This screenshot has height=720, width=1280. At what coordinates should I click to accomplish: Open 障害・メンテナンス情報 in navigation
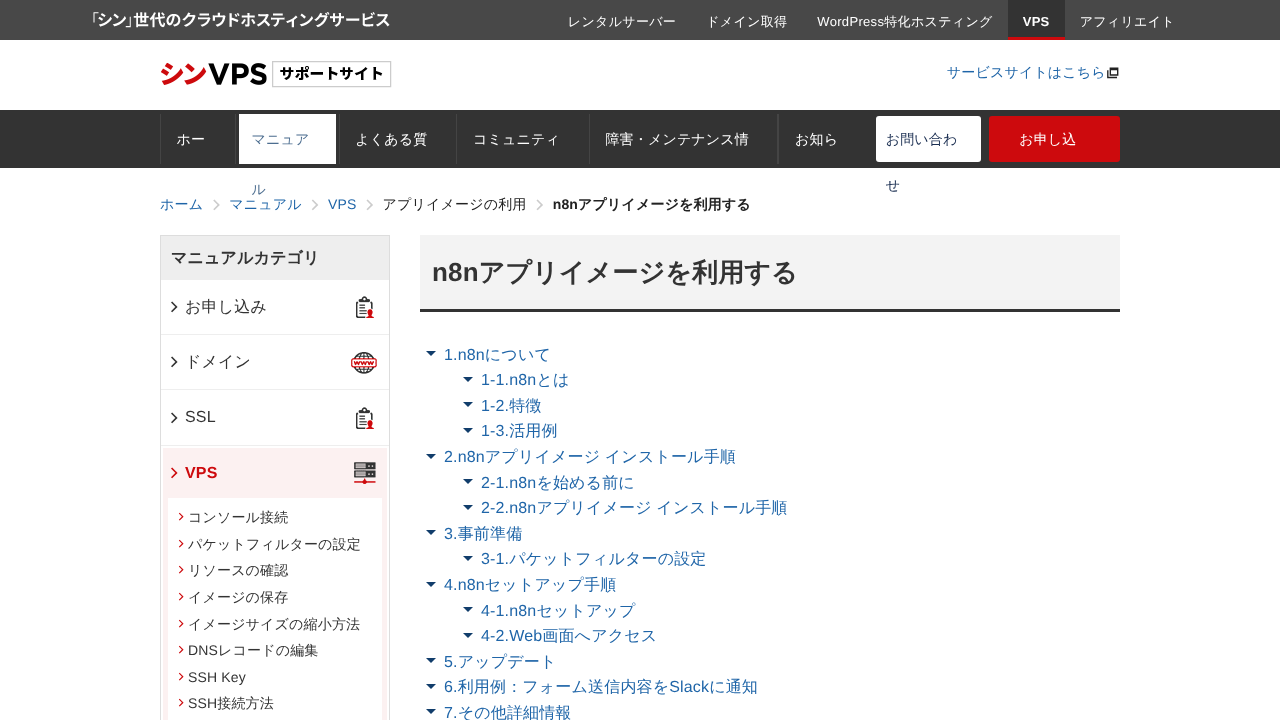tap(683, 139)
